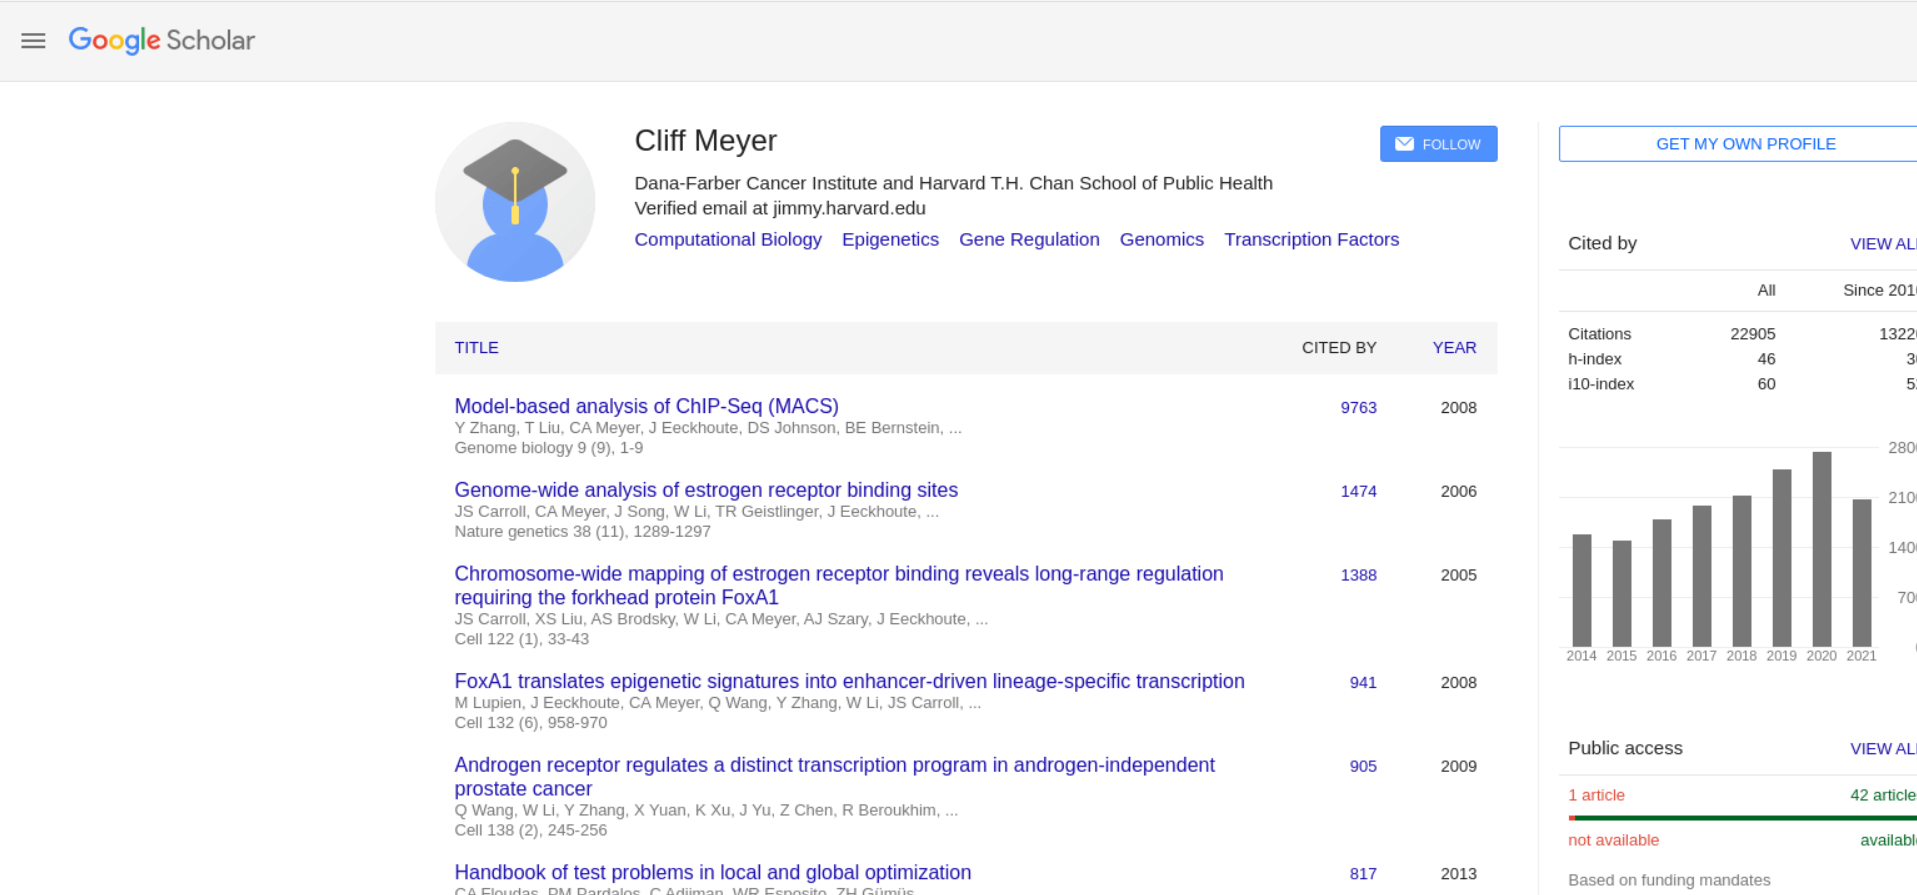
Task: Open the Transcription Factors interest link
Action: pos(1311,239)
